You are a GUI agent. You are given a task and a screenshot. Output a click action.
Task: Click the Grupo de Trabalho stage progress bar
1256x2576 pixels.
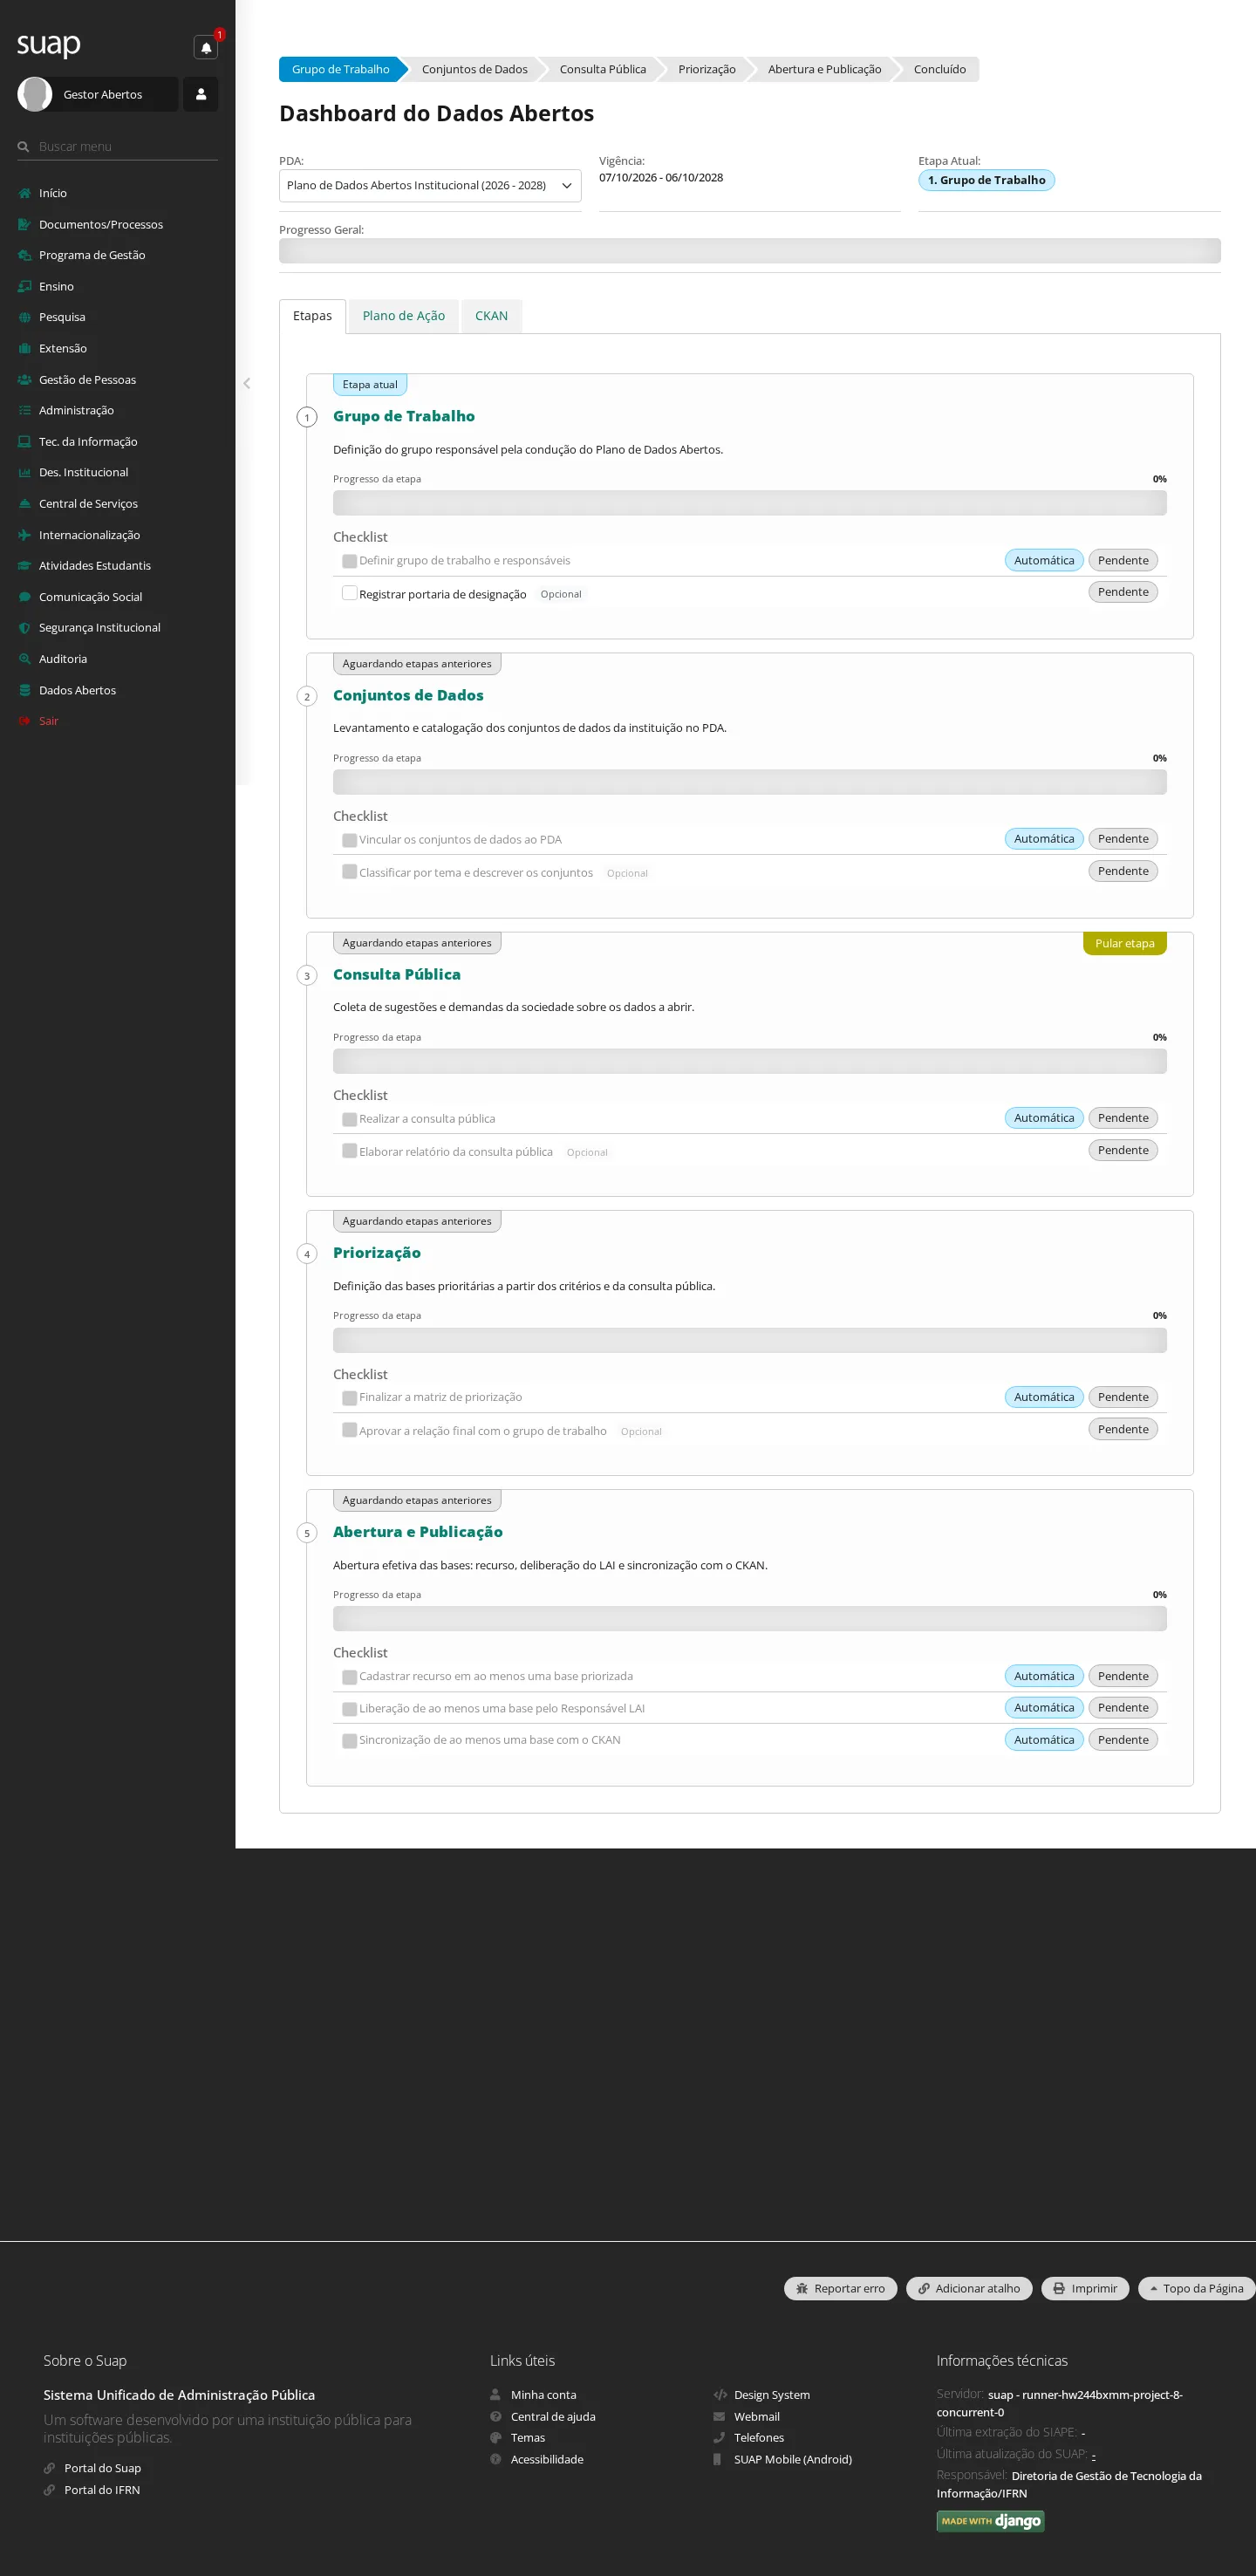[749, 503]
